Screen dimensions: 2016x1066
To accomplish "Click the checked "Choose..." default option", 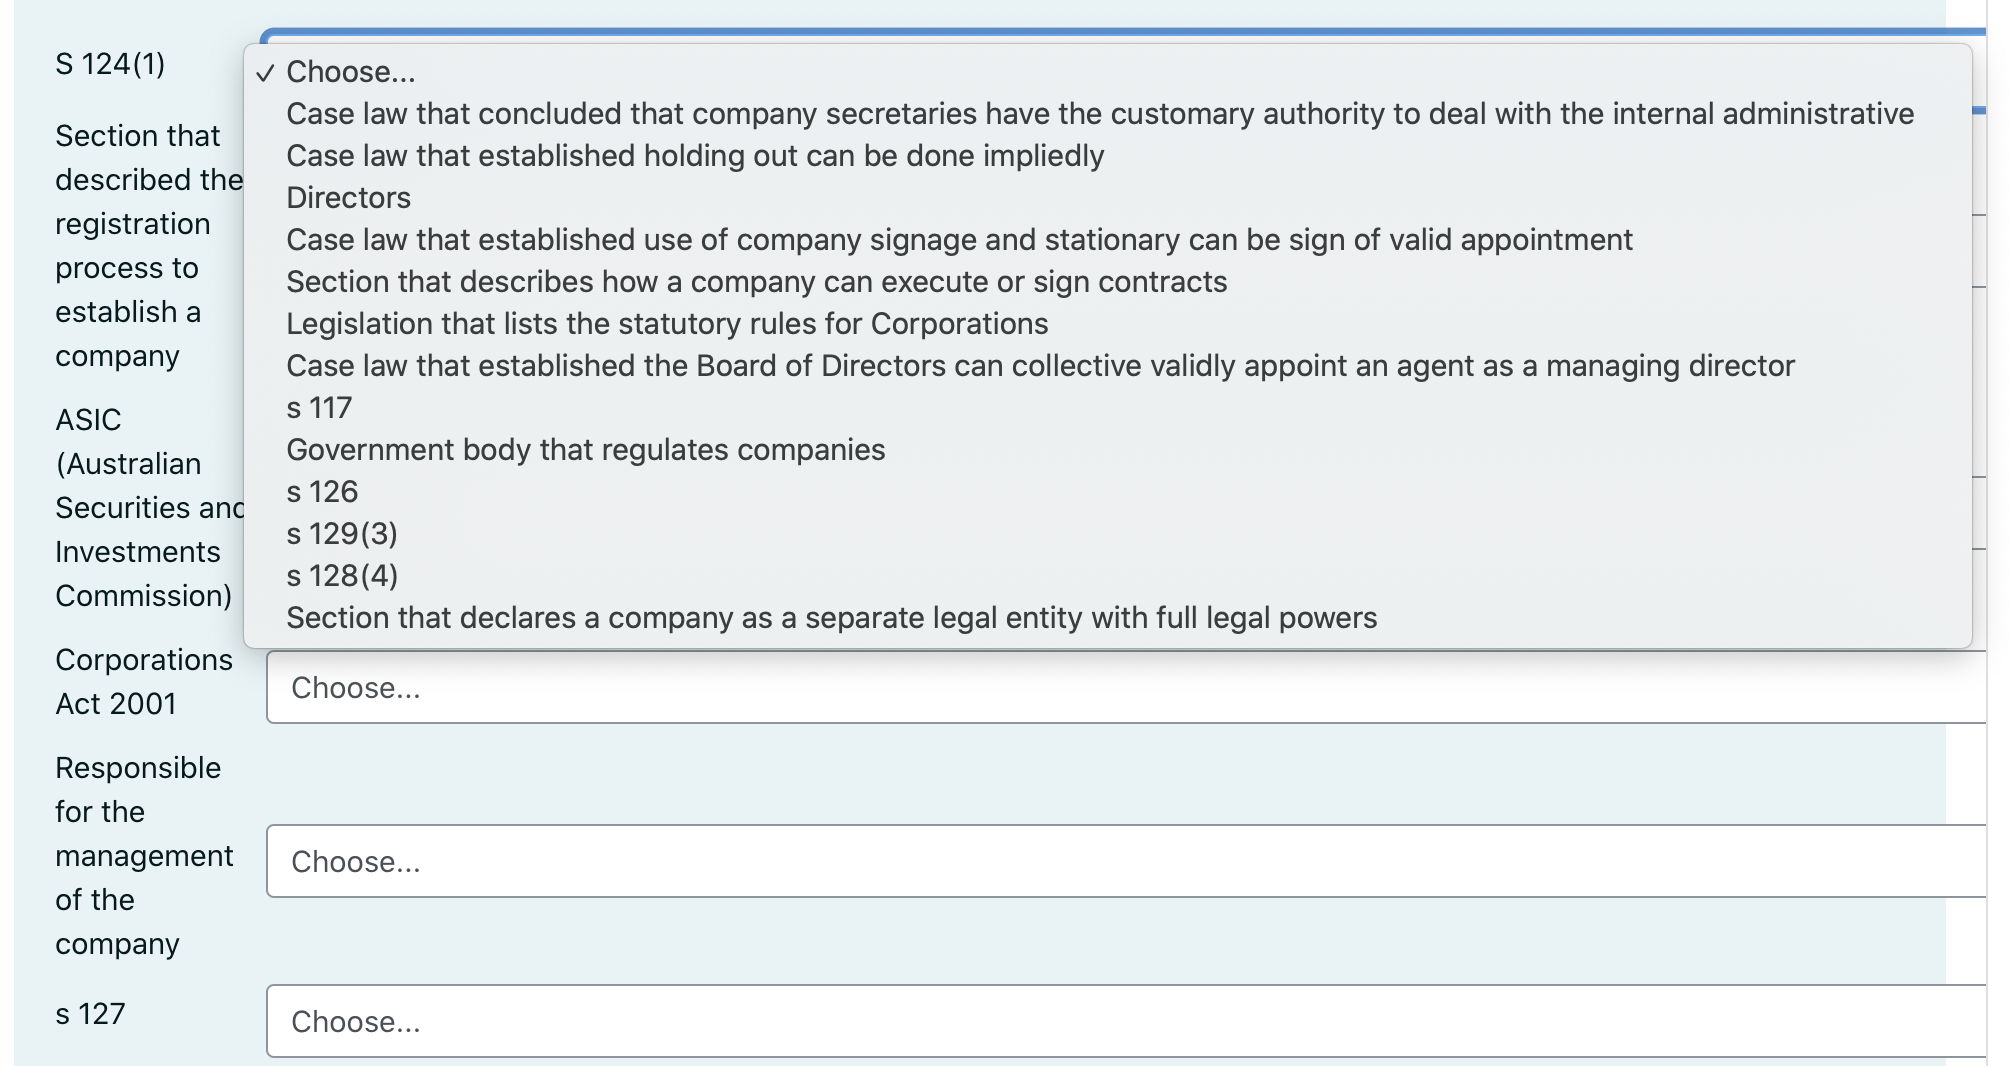I will [x=350, y=71].
